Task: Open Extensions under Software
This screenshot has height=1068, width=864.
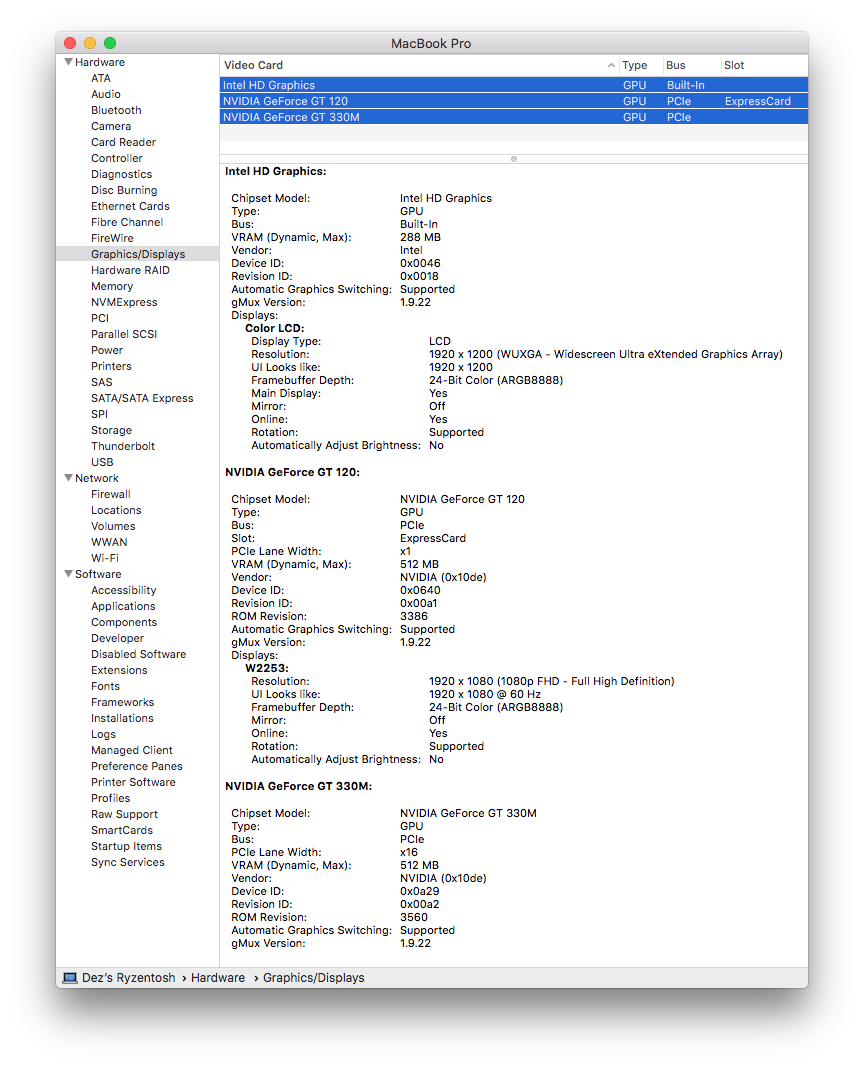Action: pos(119,670)
